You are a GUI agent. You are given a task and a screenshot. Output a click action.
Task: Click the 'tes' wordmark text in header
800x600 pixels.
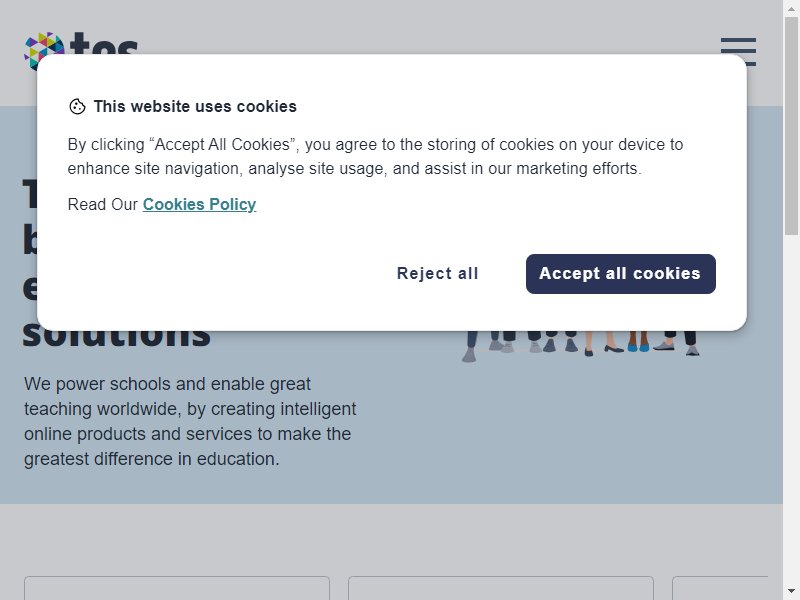pyautogui.click(x=104, y=43)
